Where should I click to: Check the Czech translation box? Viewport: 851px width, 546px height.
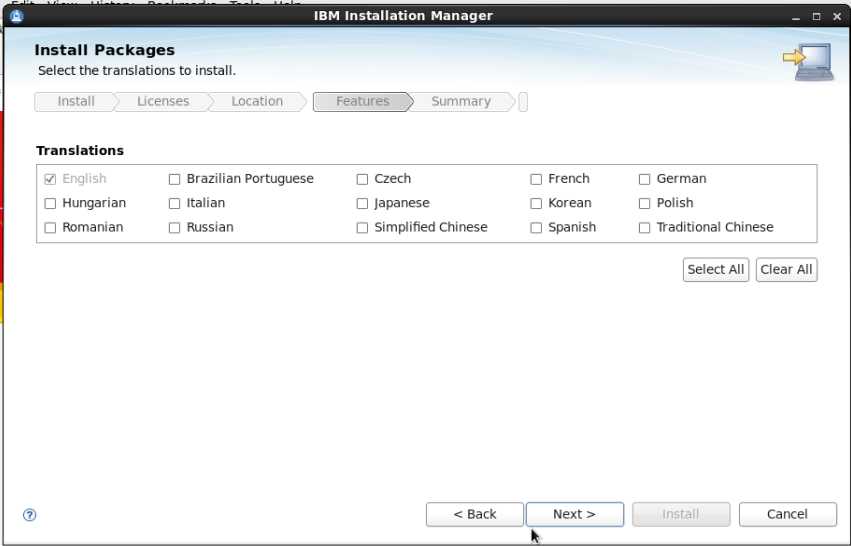pyautogui.click(x=362, y=179)
